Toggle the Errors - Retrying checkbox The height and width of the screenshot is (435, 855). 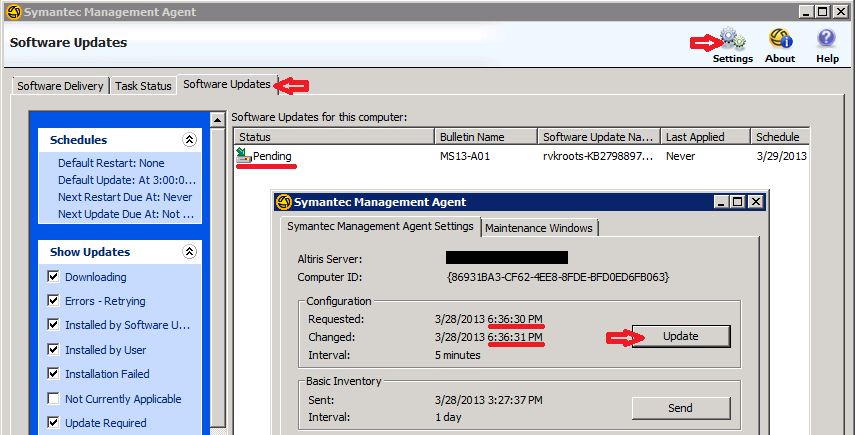click(53, 300)
